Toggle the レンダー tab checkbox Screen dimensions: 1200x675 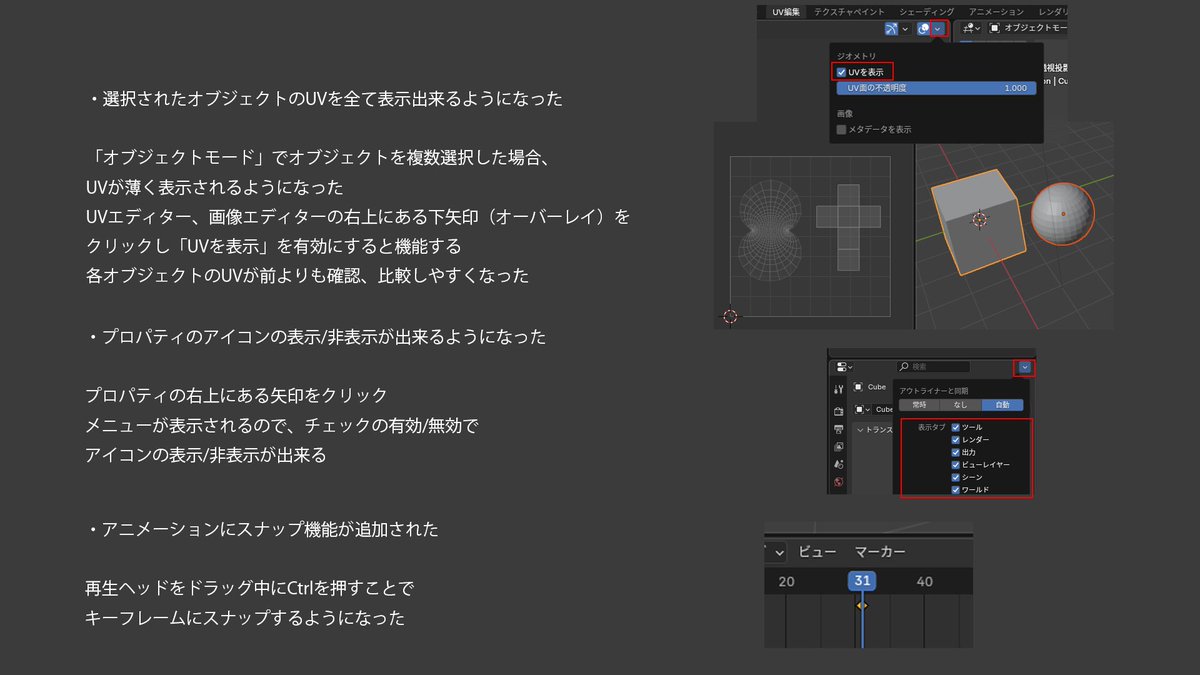tap(955, 440)
